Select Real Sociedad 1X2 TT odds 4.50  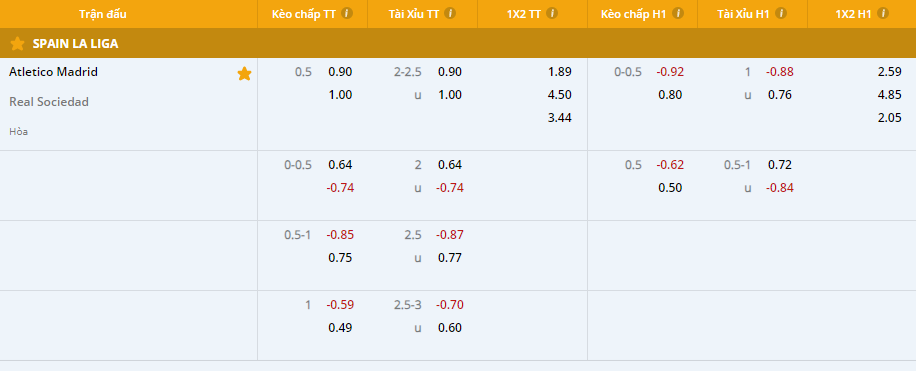tap(560, 95)
